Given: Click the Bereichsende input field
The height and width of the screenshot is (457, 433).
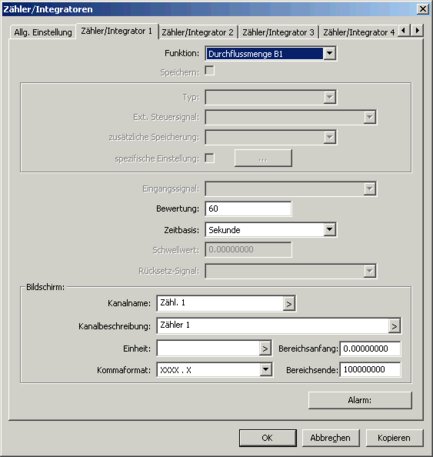Looking at the screenshot, I should pos(370,370).
